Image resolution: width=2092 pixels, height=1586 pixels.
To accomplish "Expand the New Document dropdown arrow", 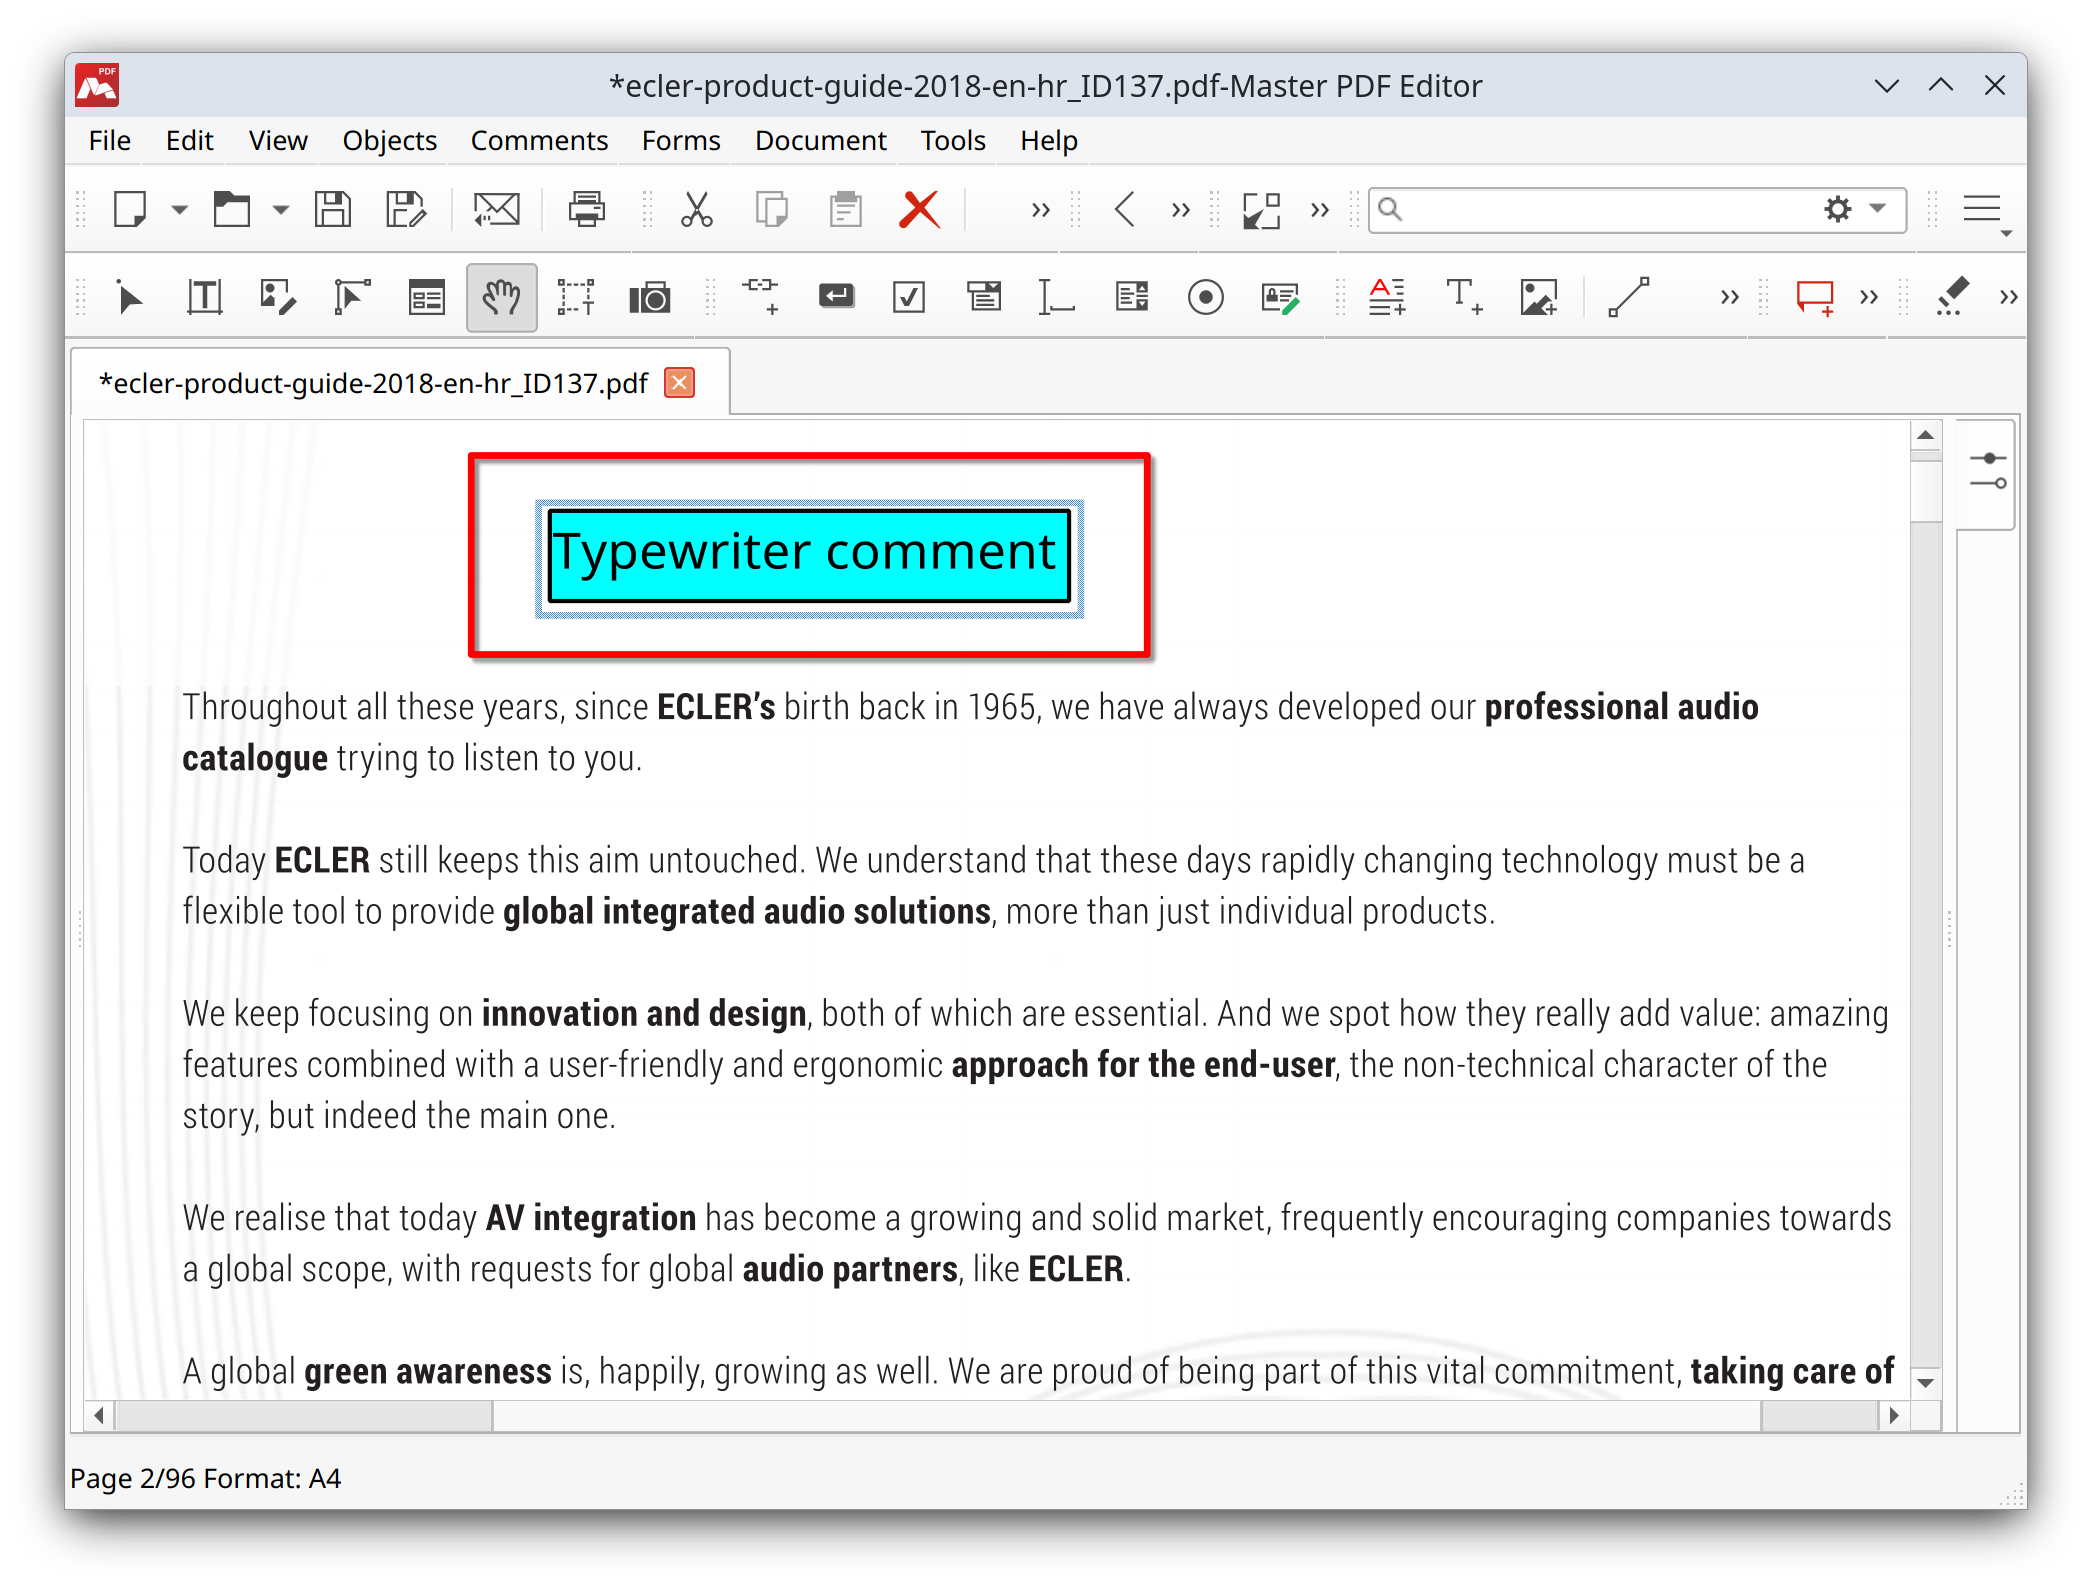I will 180,209.
